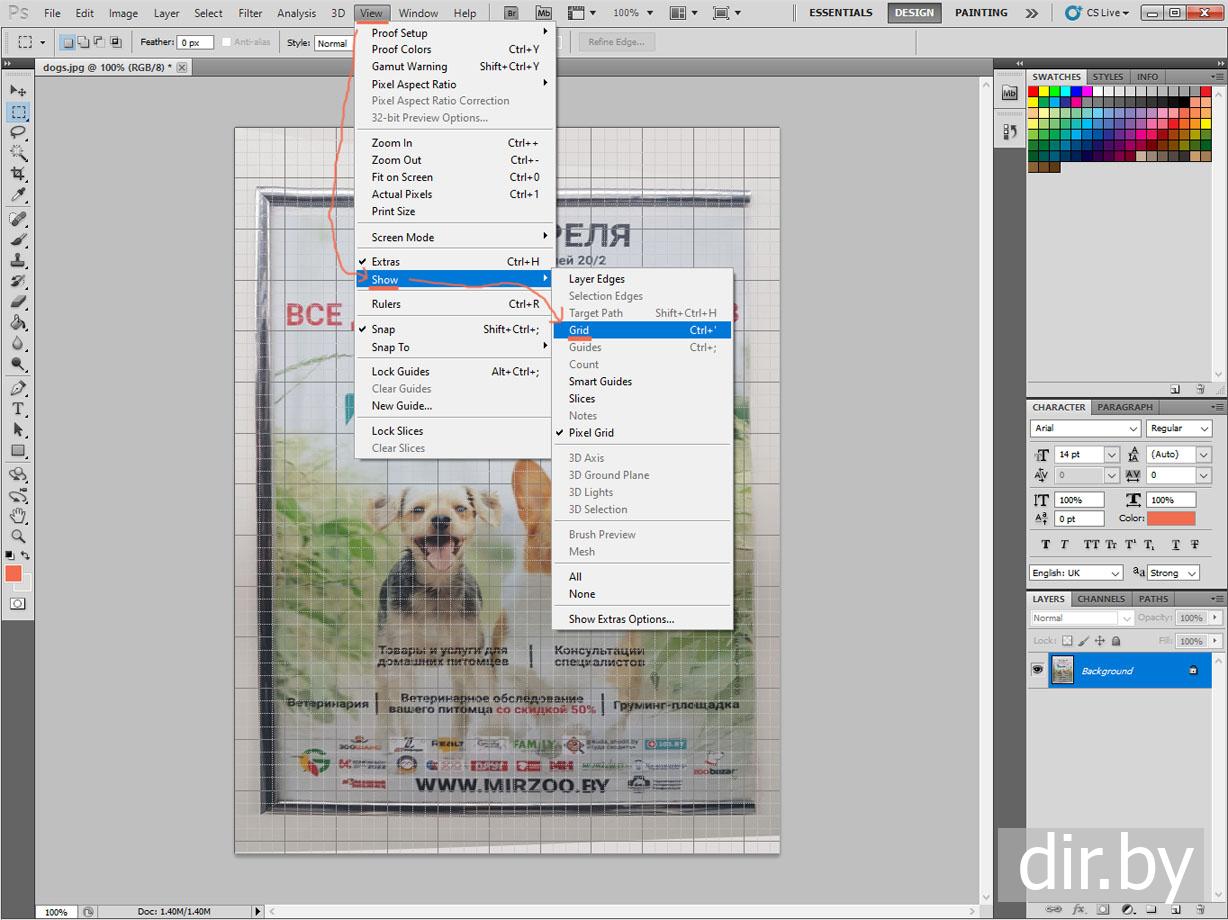This screenshot has width=1228, height=920.
Task: Activate the Zoom tool in toolbox
Action: point(18,536)
